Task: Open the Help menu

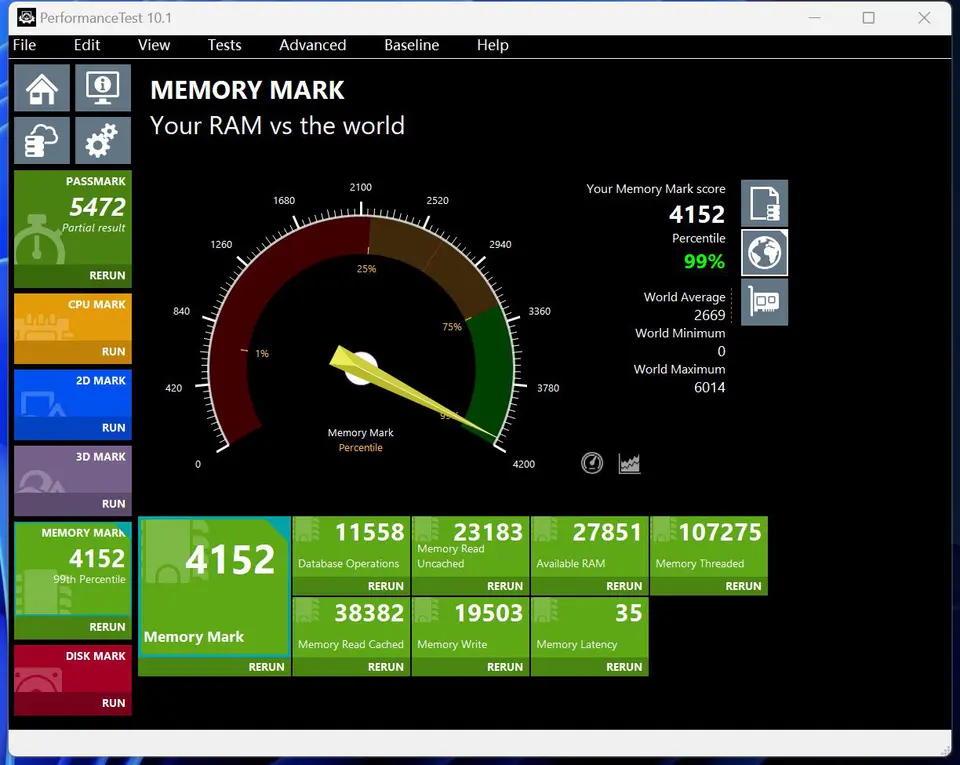Action: 492,45
